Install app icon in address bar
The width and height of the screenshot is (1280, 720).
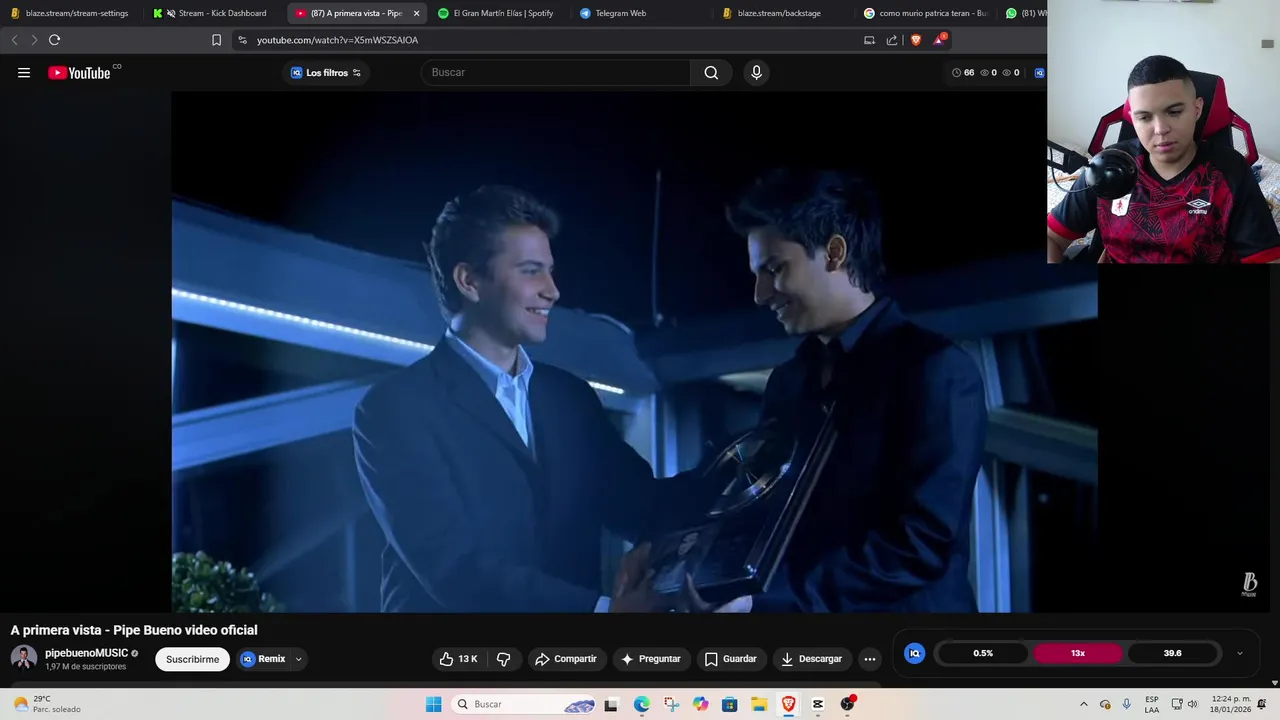coord(869,40)
